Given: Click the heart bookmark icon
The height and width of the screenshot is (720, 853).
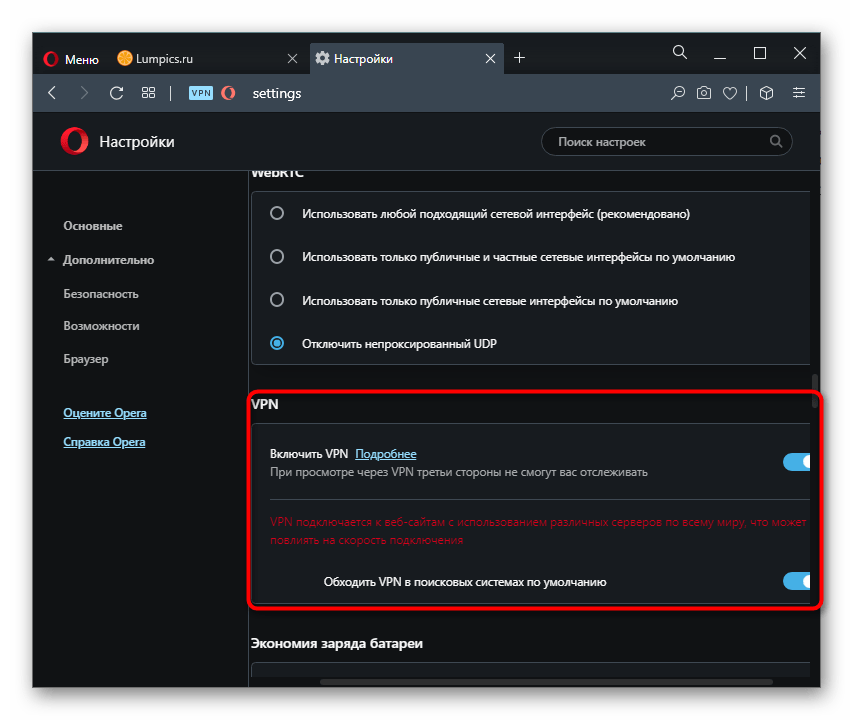Looking at the screenshot, I should coord(730,93).
